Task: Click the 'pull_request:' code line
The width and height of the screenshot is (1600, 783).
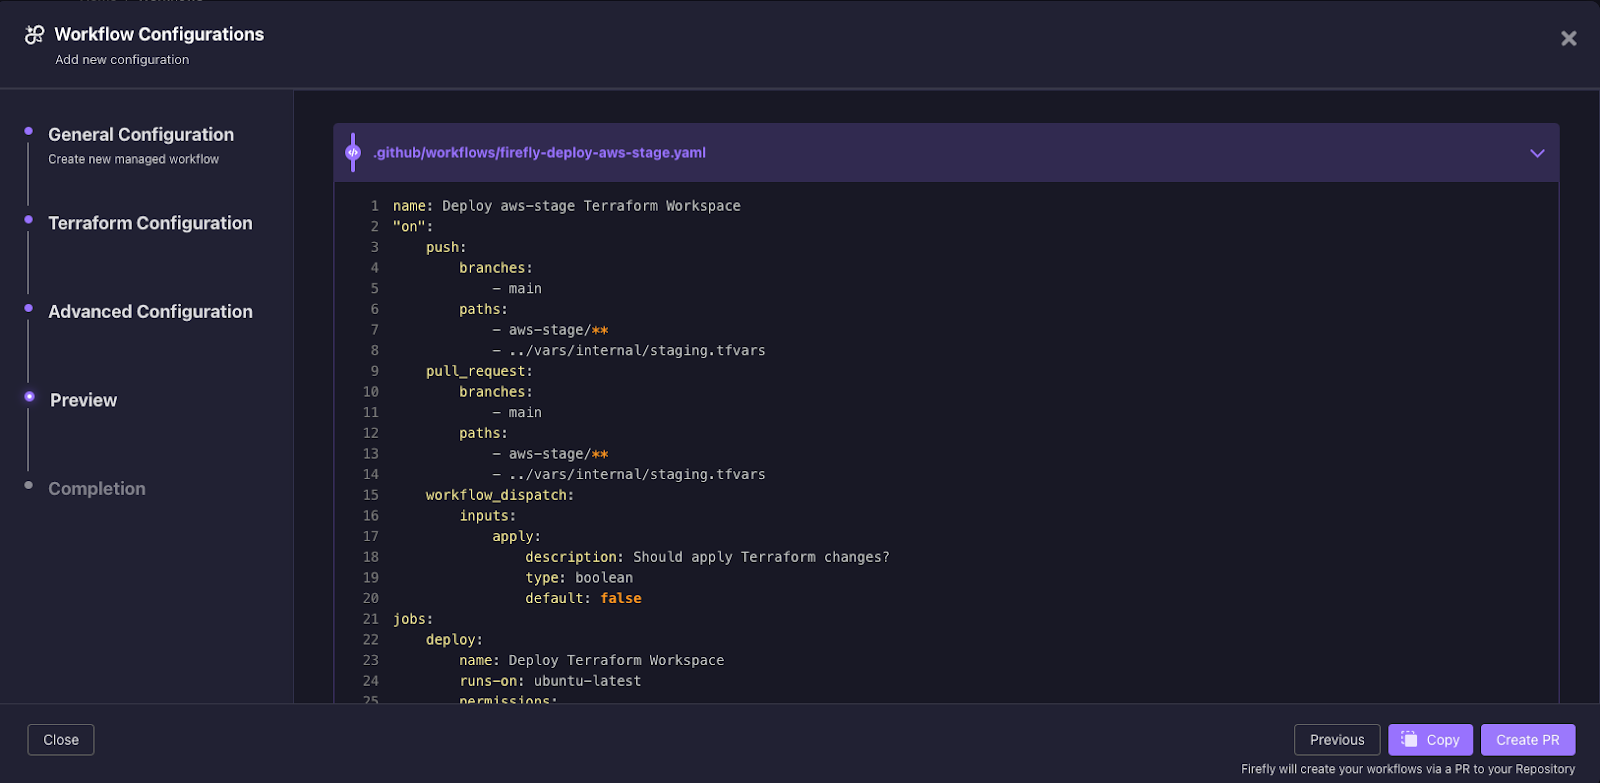Action: (479, 371)
